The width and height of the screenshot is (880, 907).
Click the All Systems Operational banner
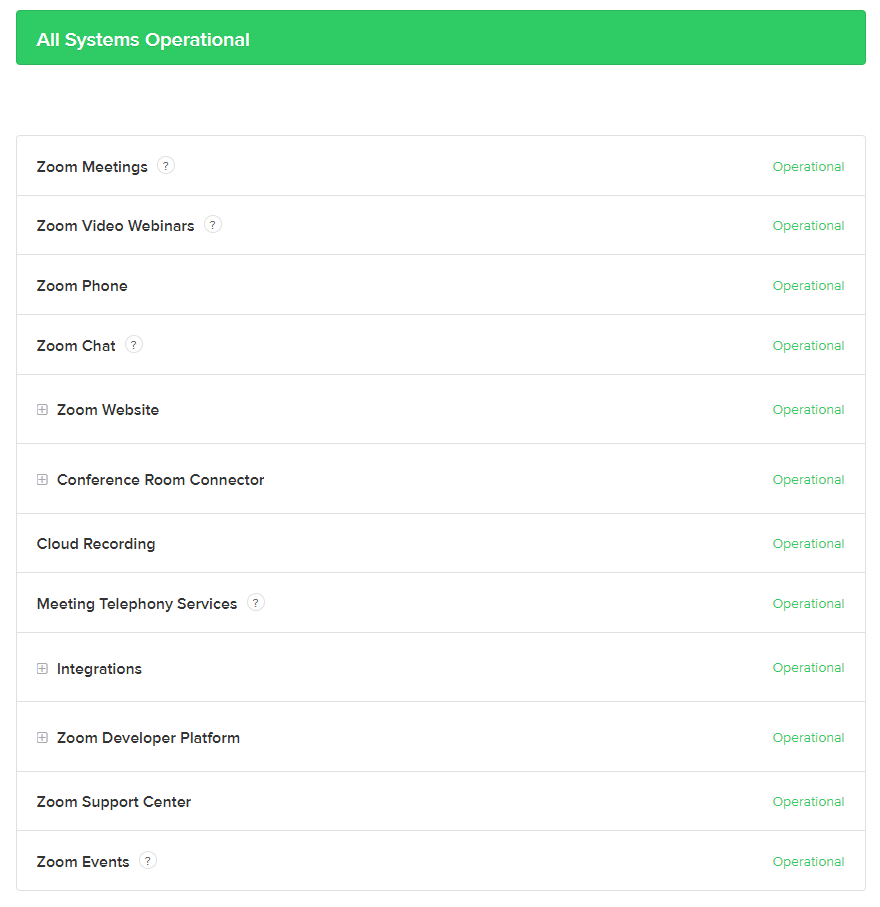[440, 38]
